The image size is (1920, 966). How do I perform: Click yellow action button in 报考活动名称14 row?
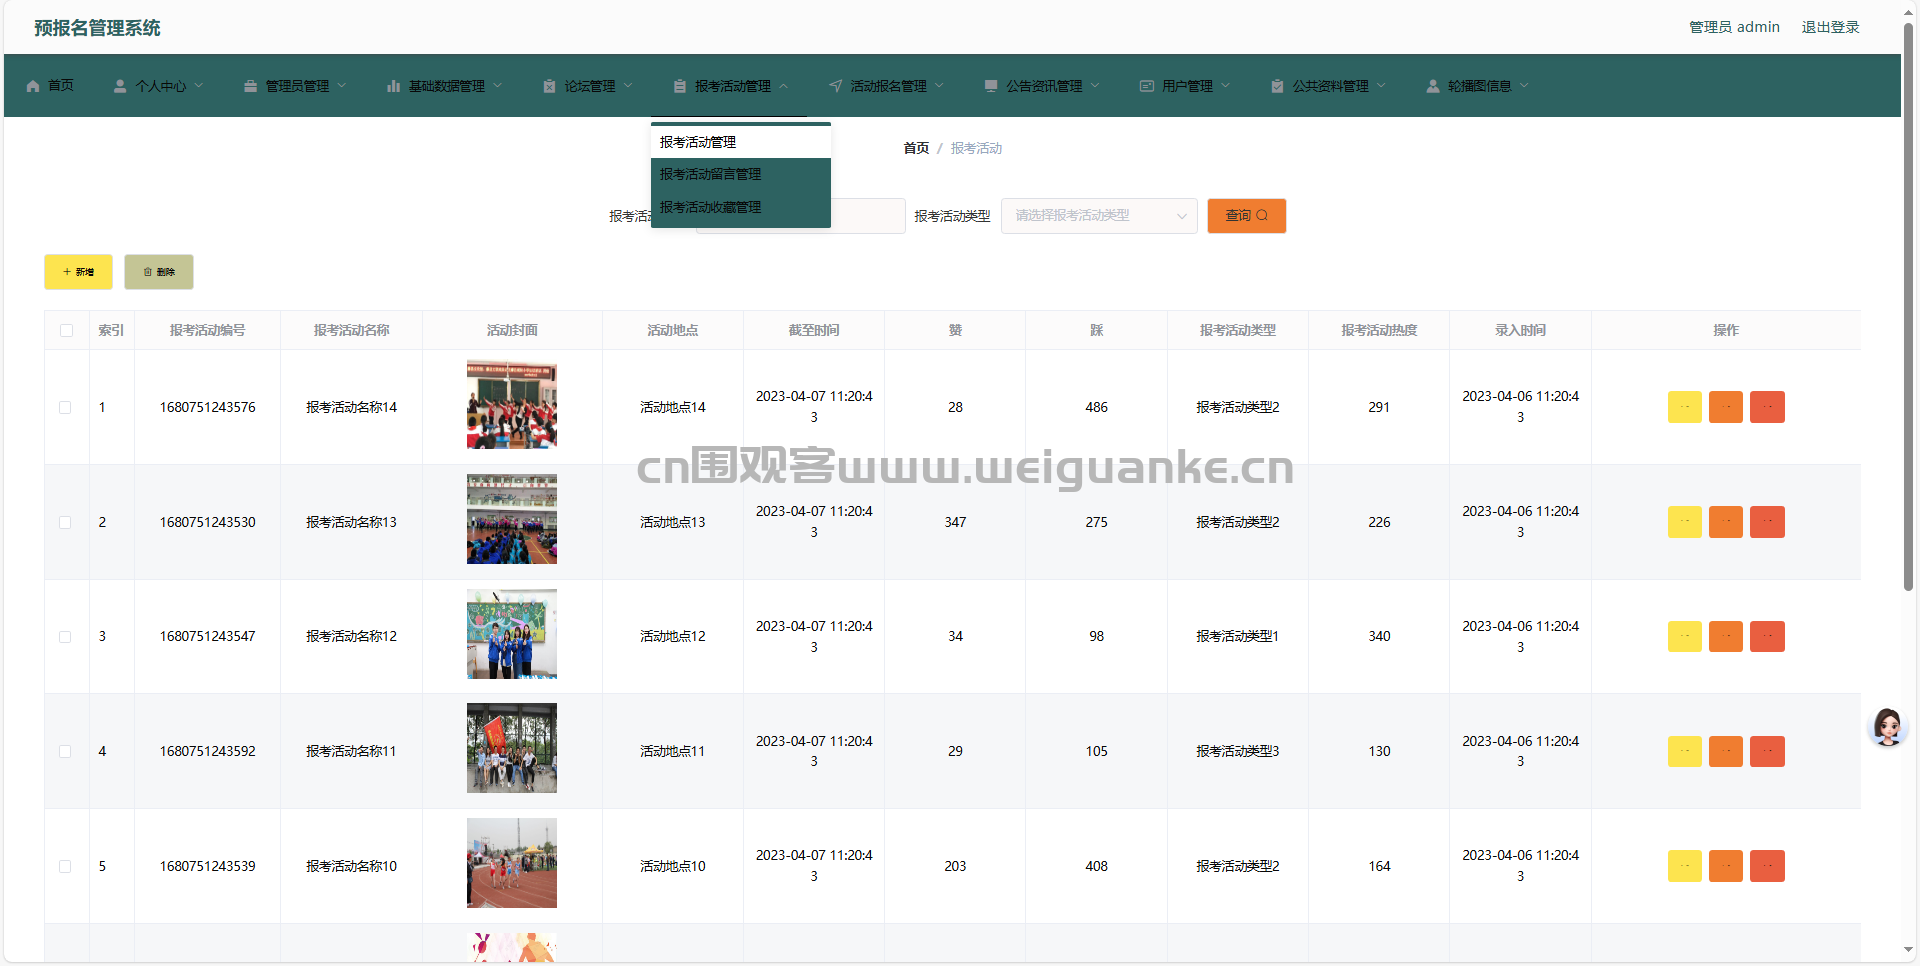(x=1684, y=407)
